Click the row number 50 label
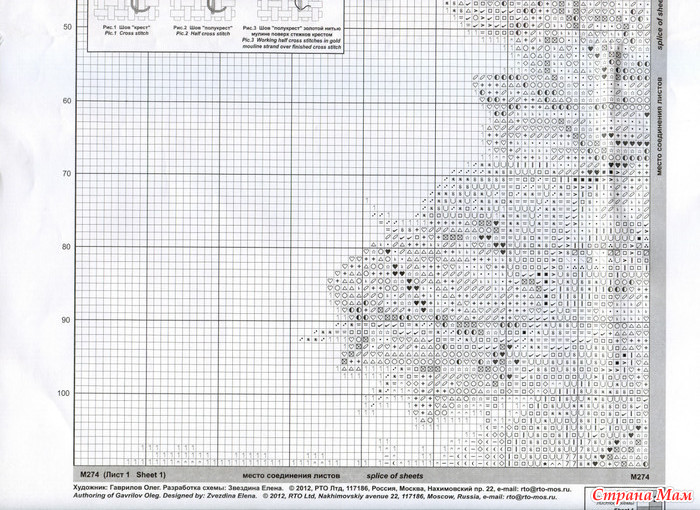700x510 pixels. click(x=67, y=27)
